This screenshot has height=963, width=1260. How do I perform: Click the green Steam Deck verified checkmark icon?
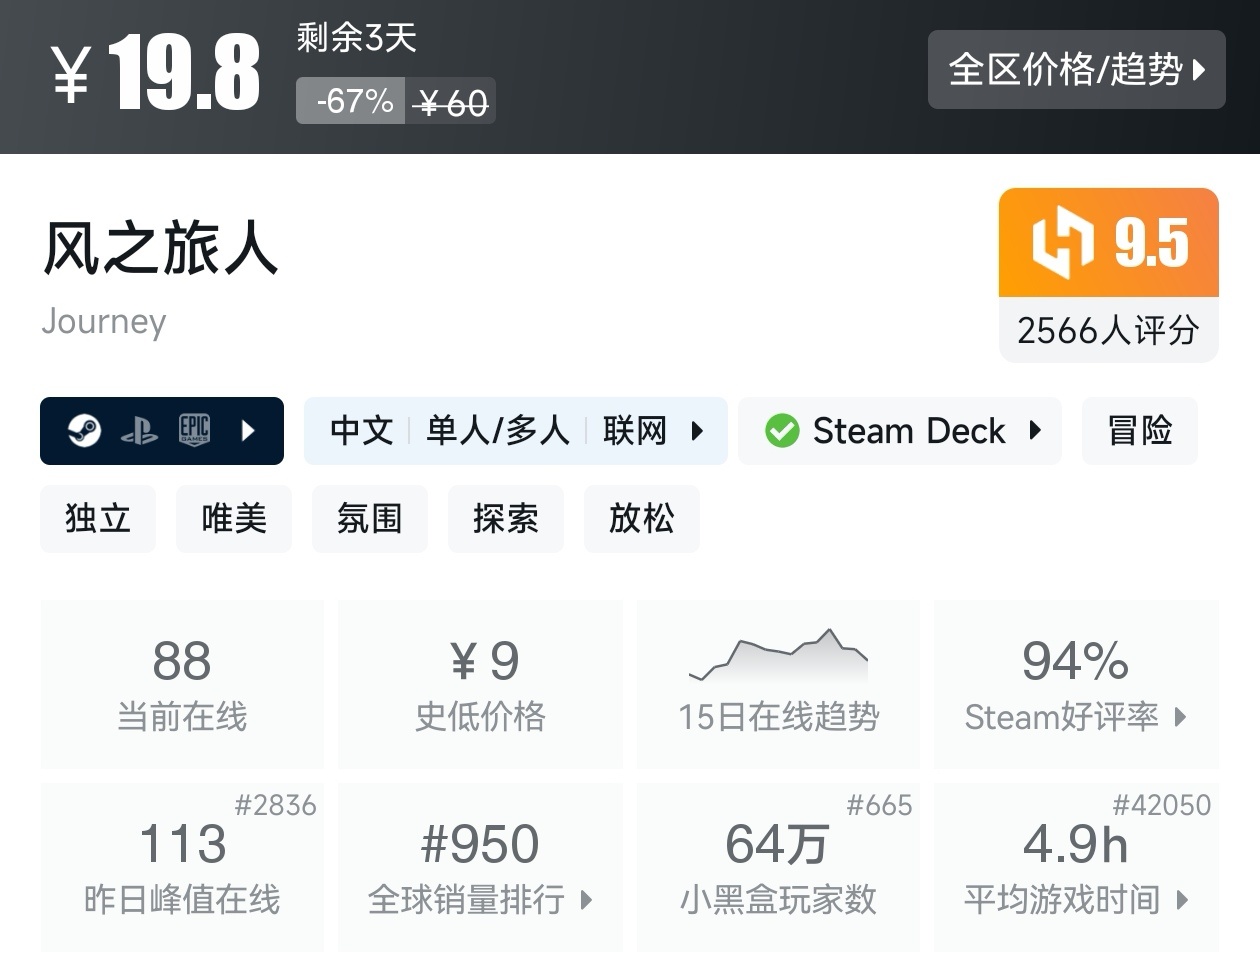tap(784, 431)
